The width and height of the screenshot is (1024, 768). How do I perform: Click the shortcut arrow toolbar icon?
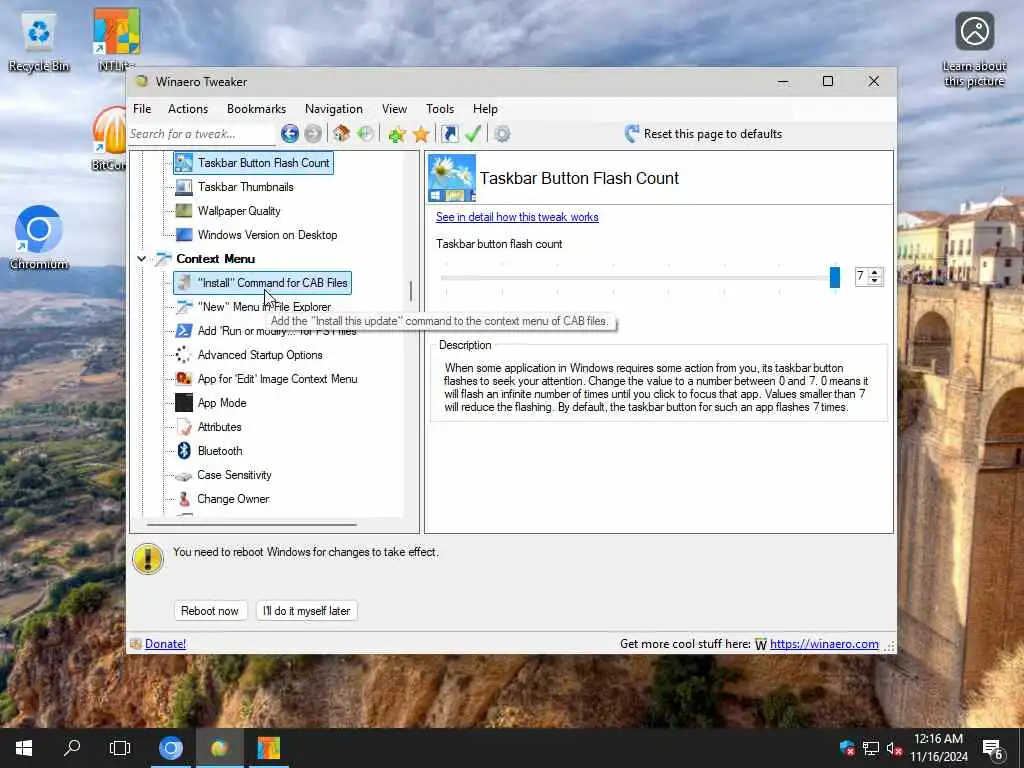click(450, 134)
